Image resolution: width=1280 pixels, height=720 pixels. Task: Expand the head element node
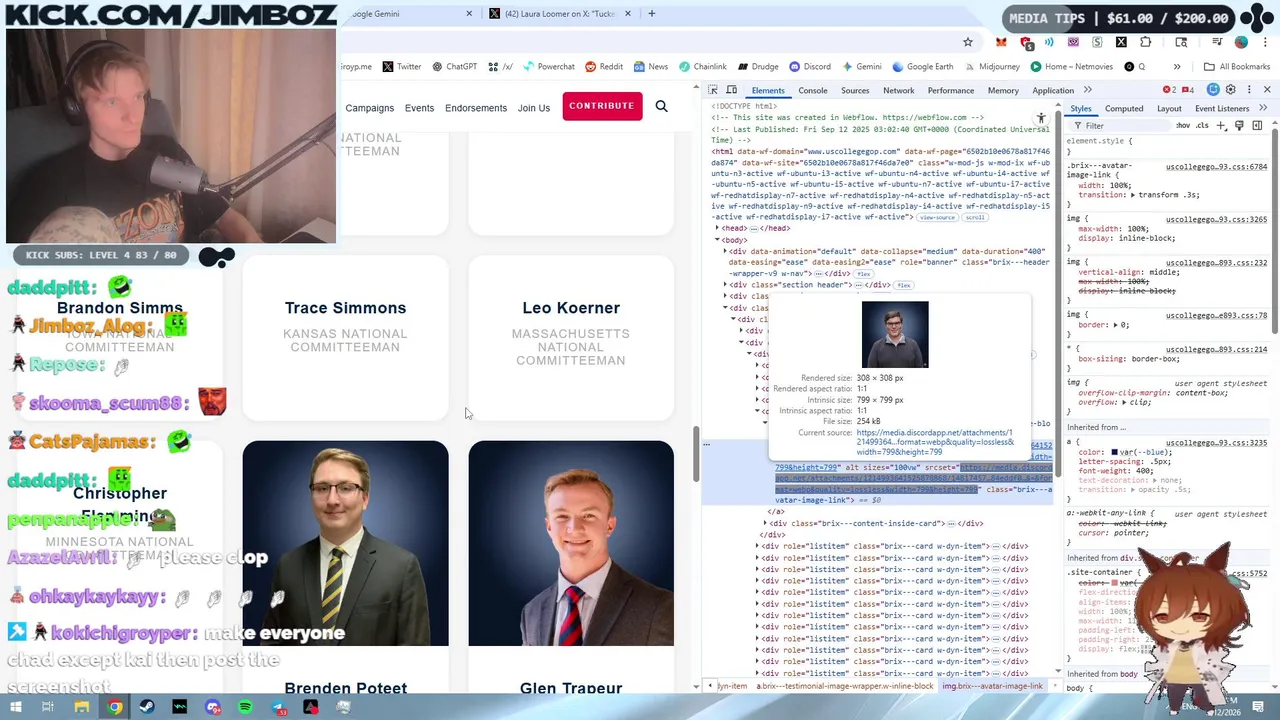point(717,228)
